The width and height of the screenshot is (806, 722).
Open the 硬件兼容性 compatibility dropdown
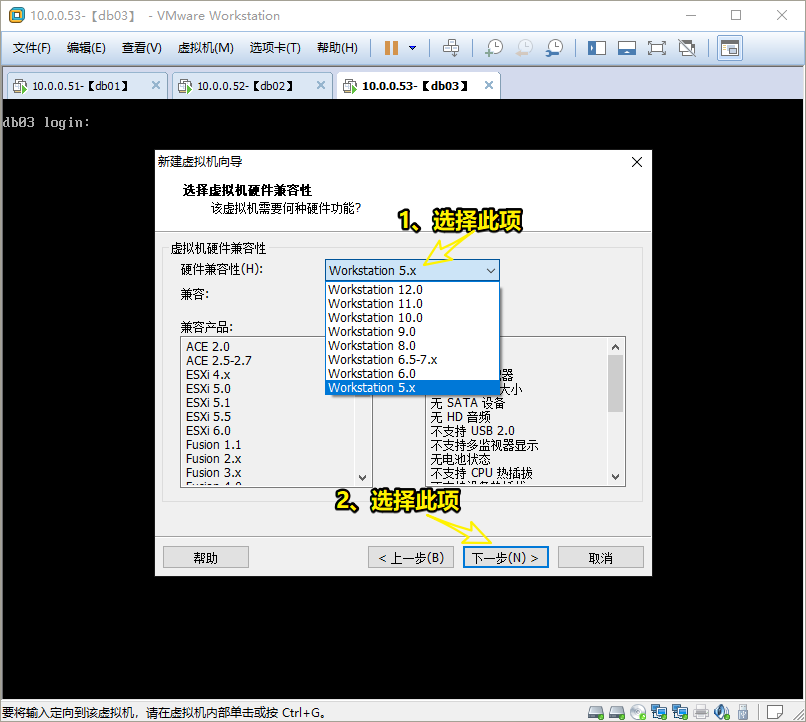pyautogui.click(x=490, y=270)
